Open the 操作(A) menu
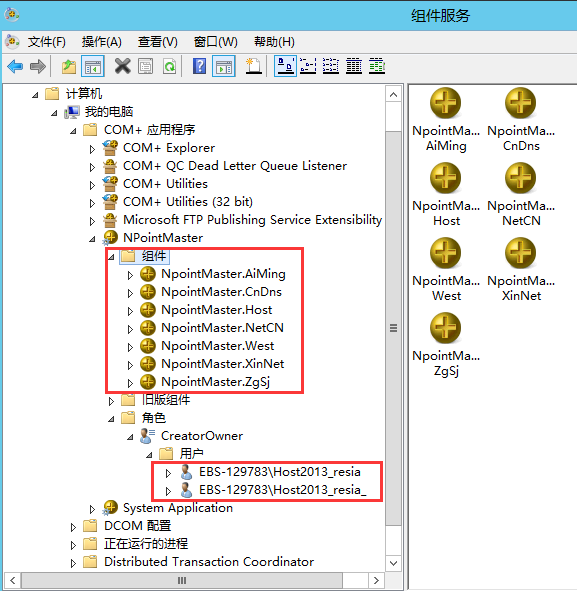This screenshot has height=591, width=577. 102,42
